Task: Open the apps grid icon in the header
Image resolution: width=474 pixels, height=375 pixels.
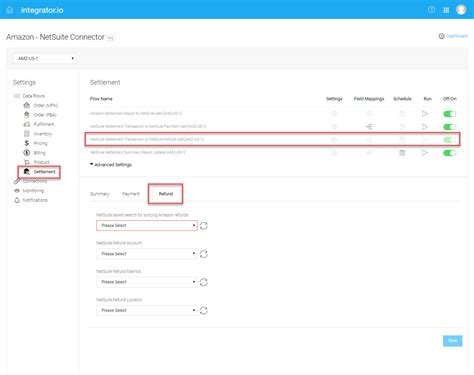Action: pos(446,10)
